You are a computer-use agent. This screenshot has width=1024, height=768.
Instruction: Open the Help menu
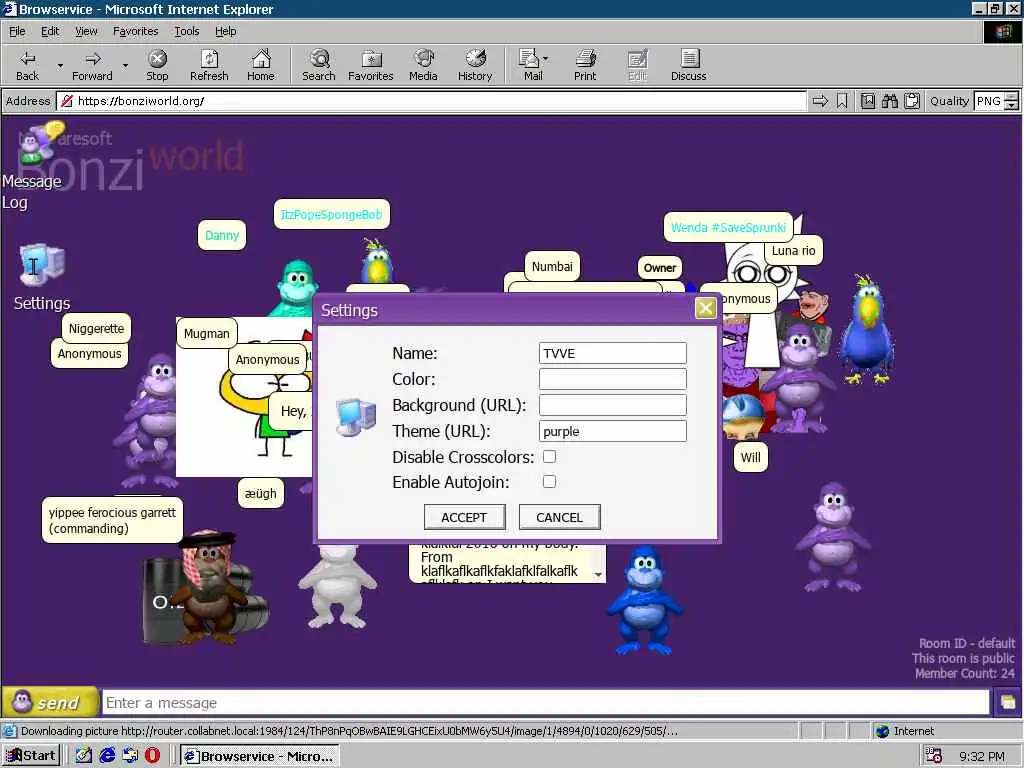pos(225,31)
